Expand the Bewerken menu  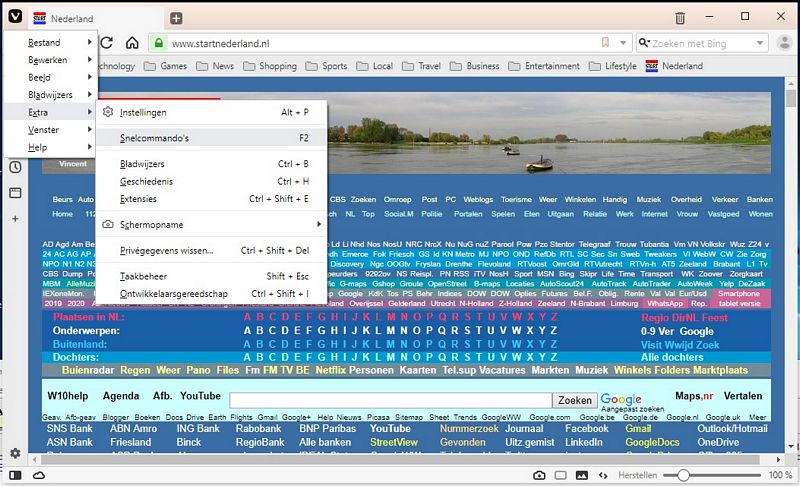50,60
